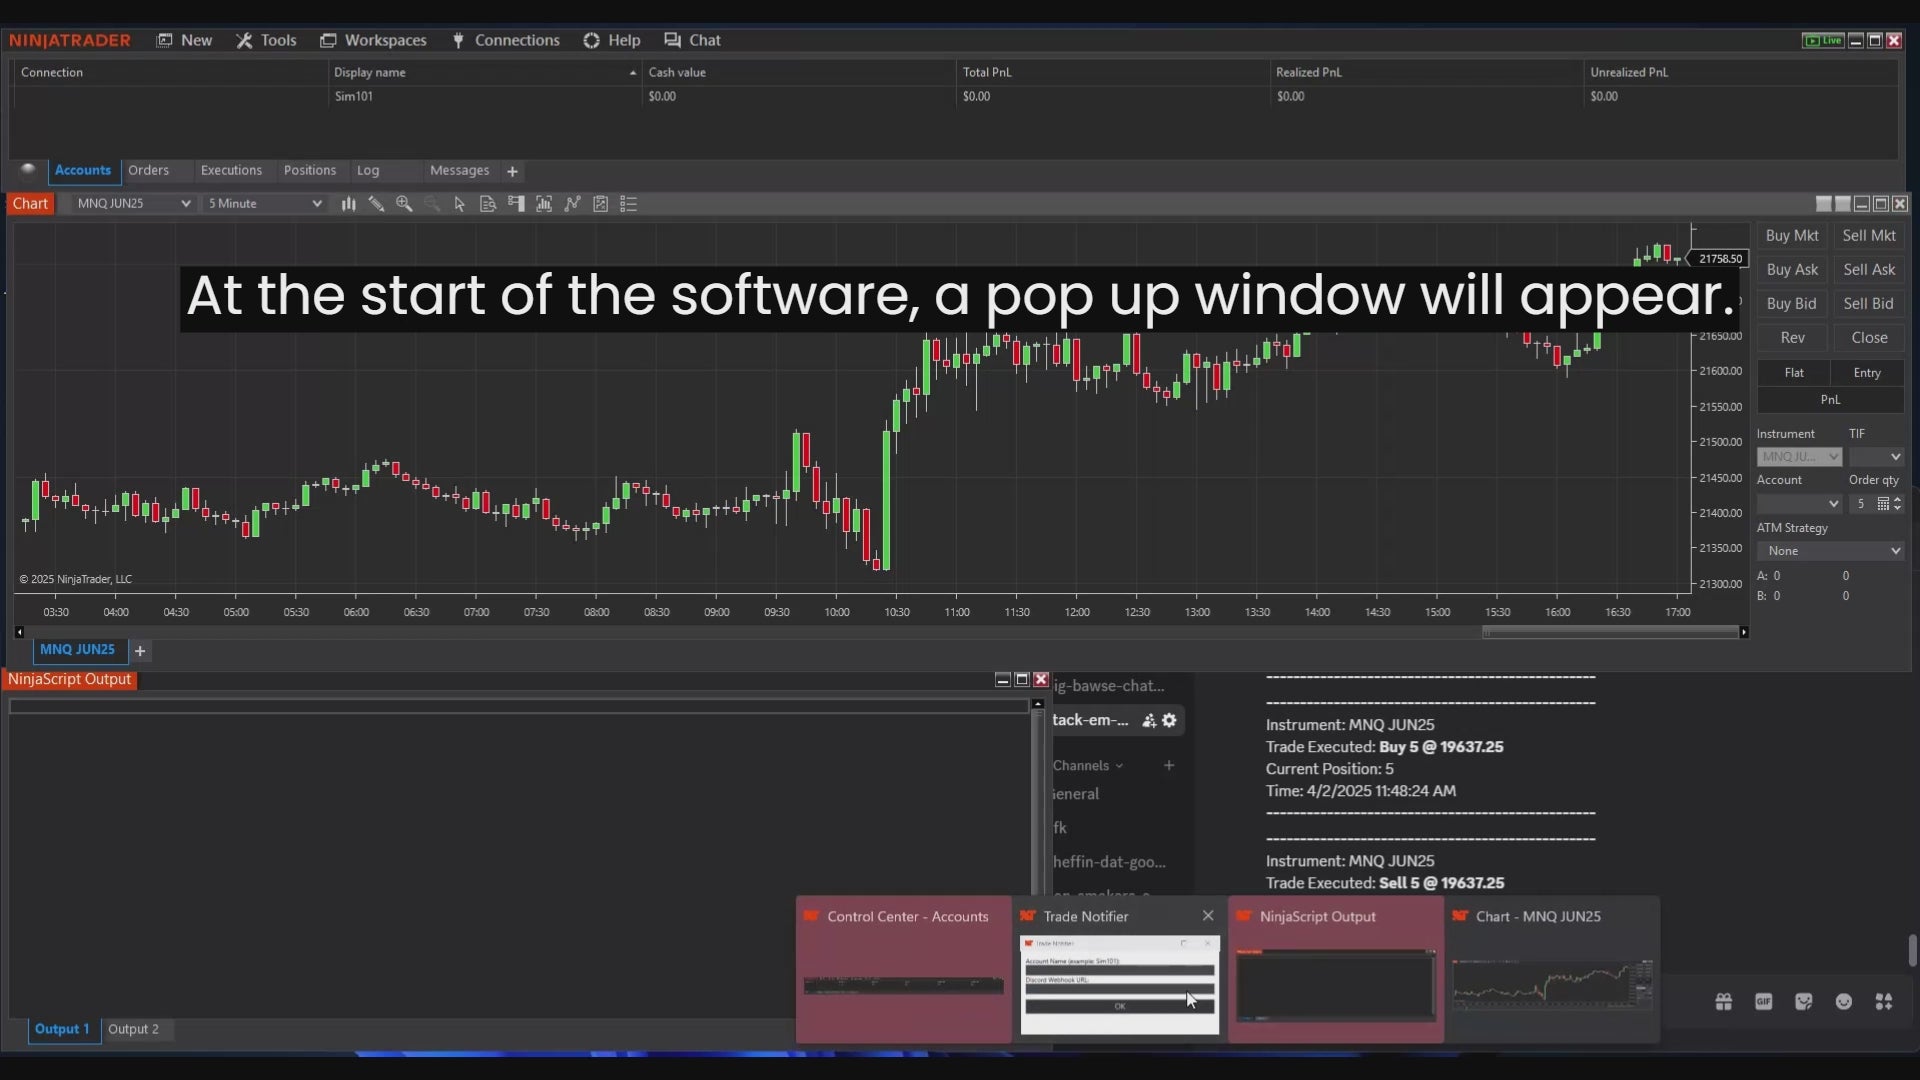Open the Discord GIF picker
The image size is (1920, 1080).
[x=1764, y=1002]
